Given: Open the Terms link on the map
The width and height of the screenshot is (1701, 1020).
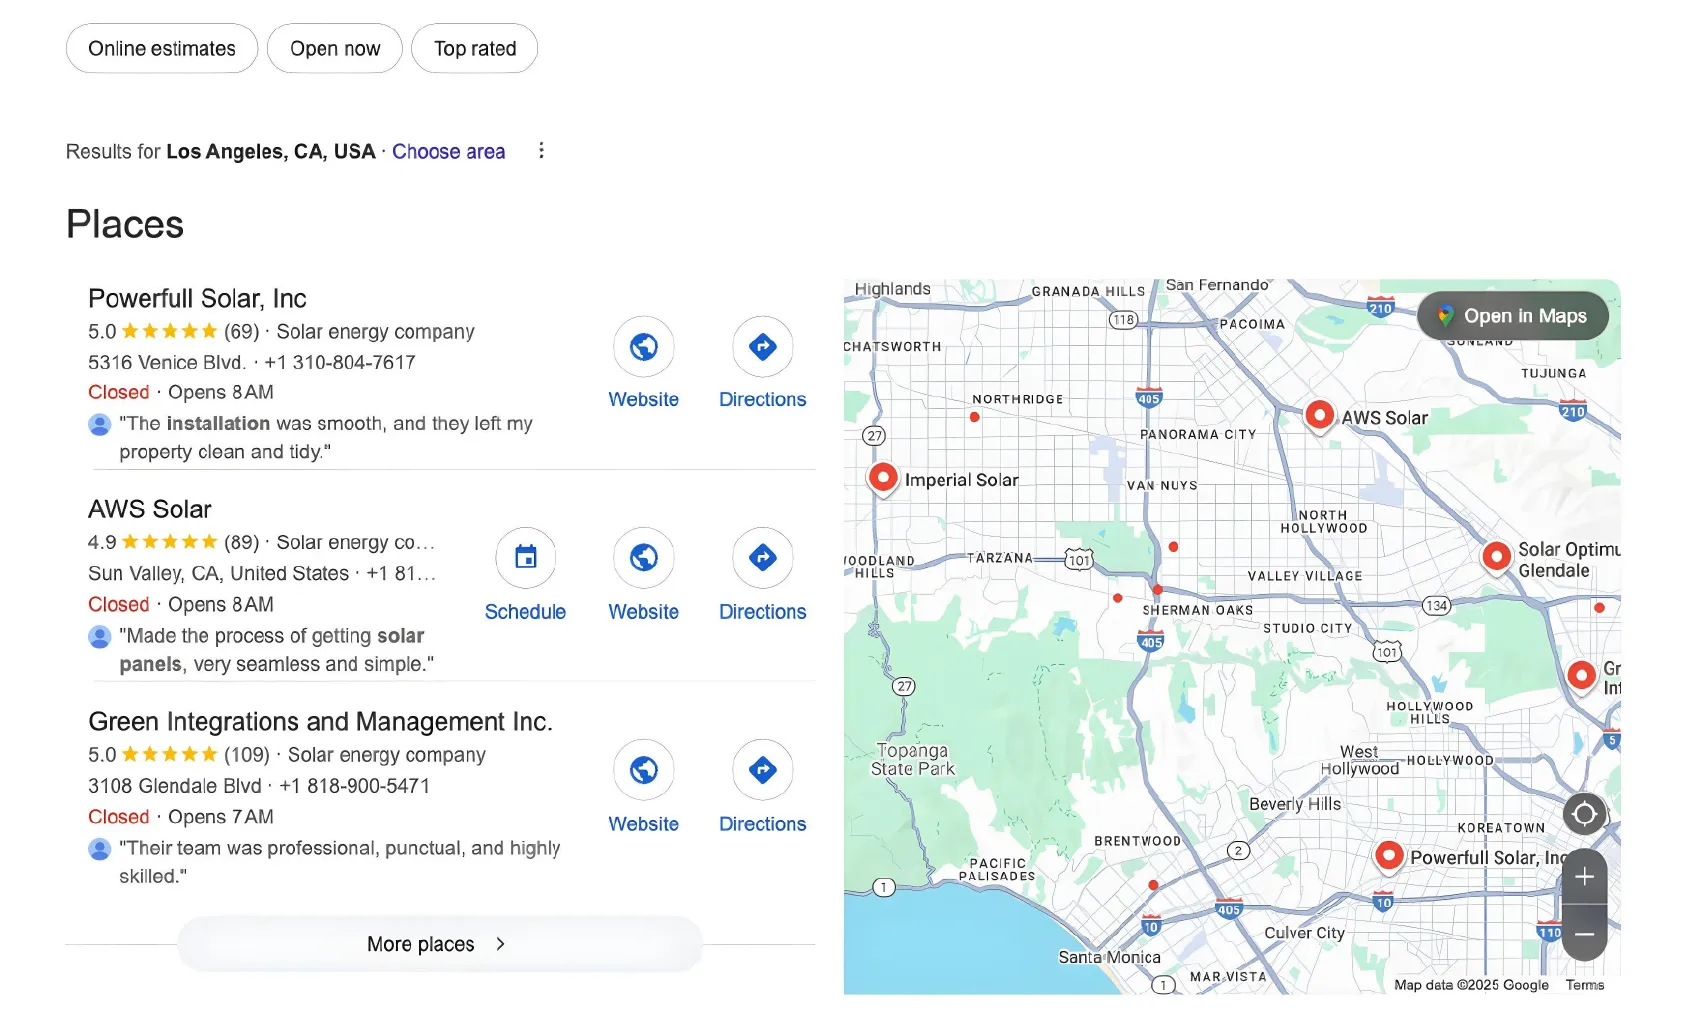Looking at the screenshot, I should (x=1584, y=984).
